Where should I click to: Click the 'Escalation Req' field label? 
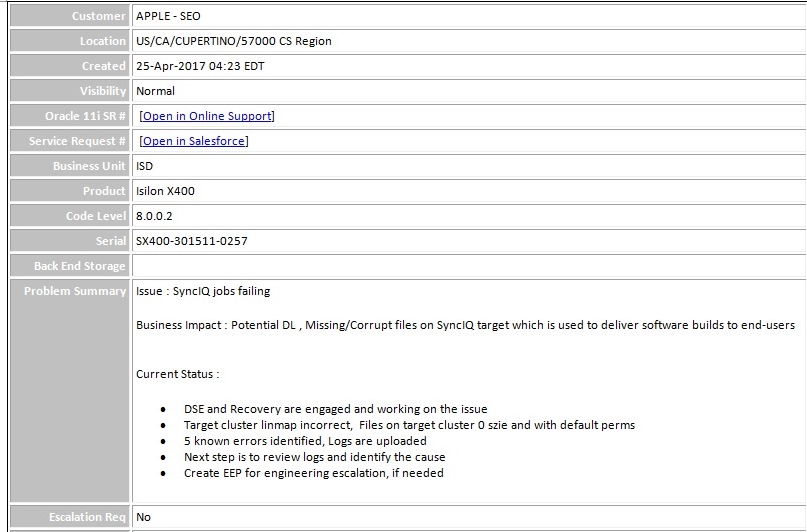tap(87, 517)
